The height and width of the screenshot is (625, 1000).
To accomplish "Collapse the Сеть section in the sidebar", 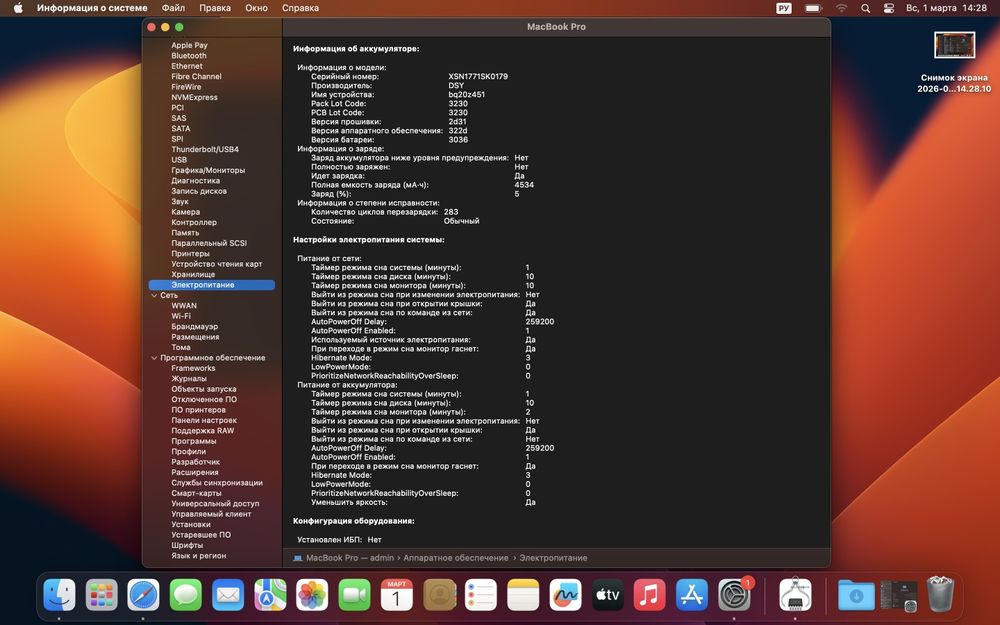I will (x=154, y=295).
